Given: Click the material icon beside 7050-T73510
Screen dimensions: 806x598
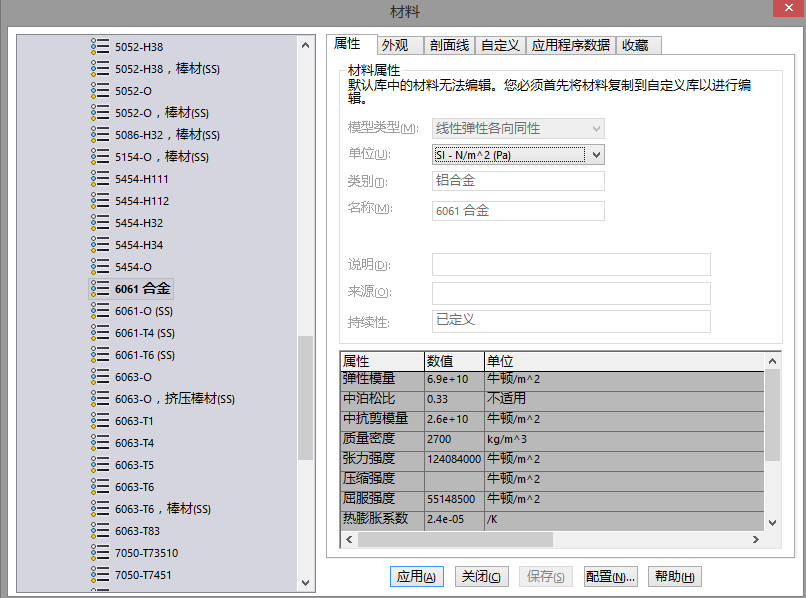Looking at the screenshot, I should click(x=100, y=553).
